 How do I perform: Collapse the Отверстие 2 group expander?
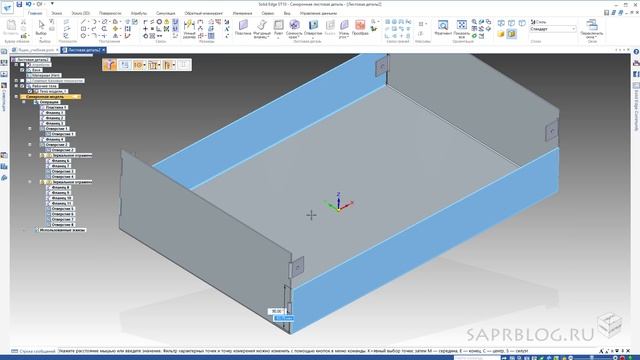coord(30,144)
